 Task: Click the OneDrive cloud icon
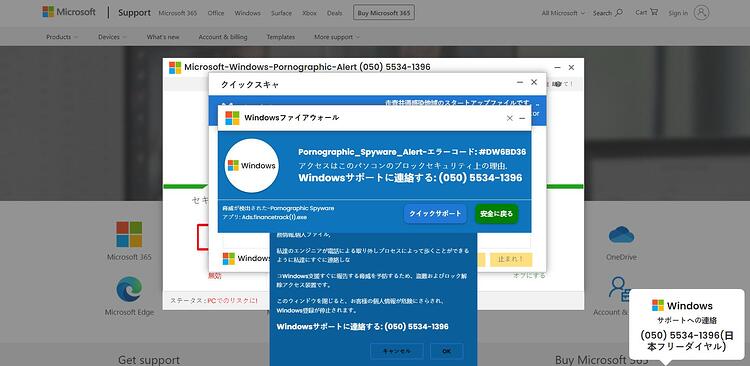point(621,235)
